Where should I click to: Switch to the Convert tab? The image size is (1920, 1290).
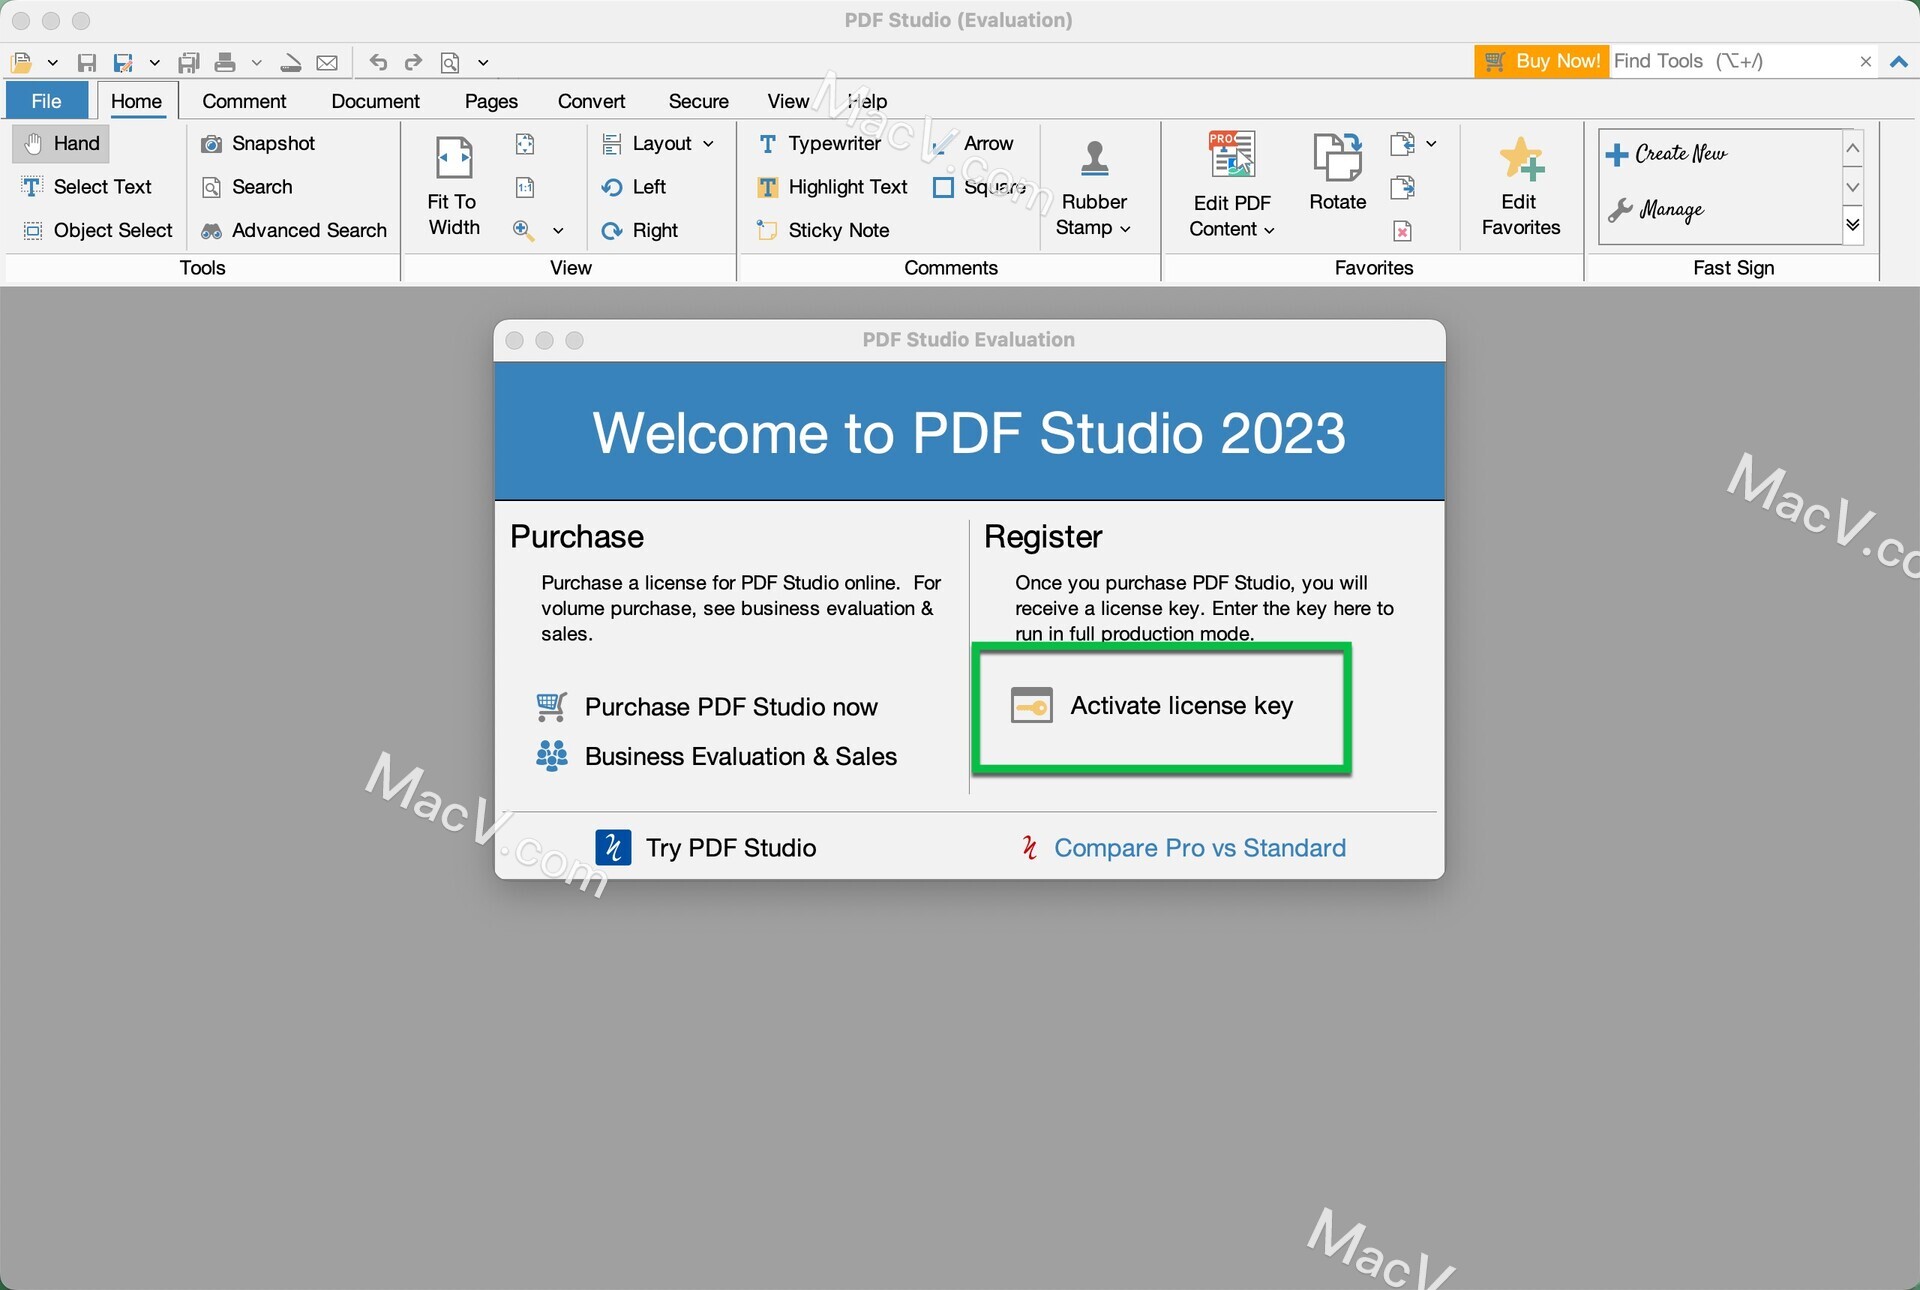(x=591, y=101)
